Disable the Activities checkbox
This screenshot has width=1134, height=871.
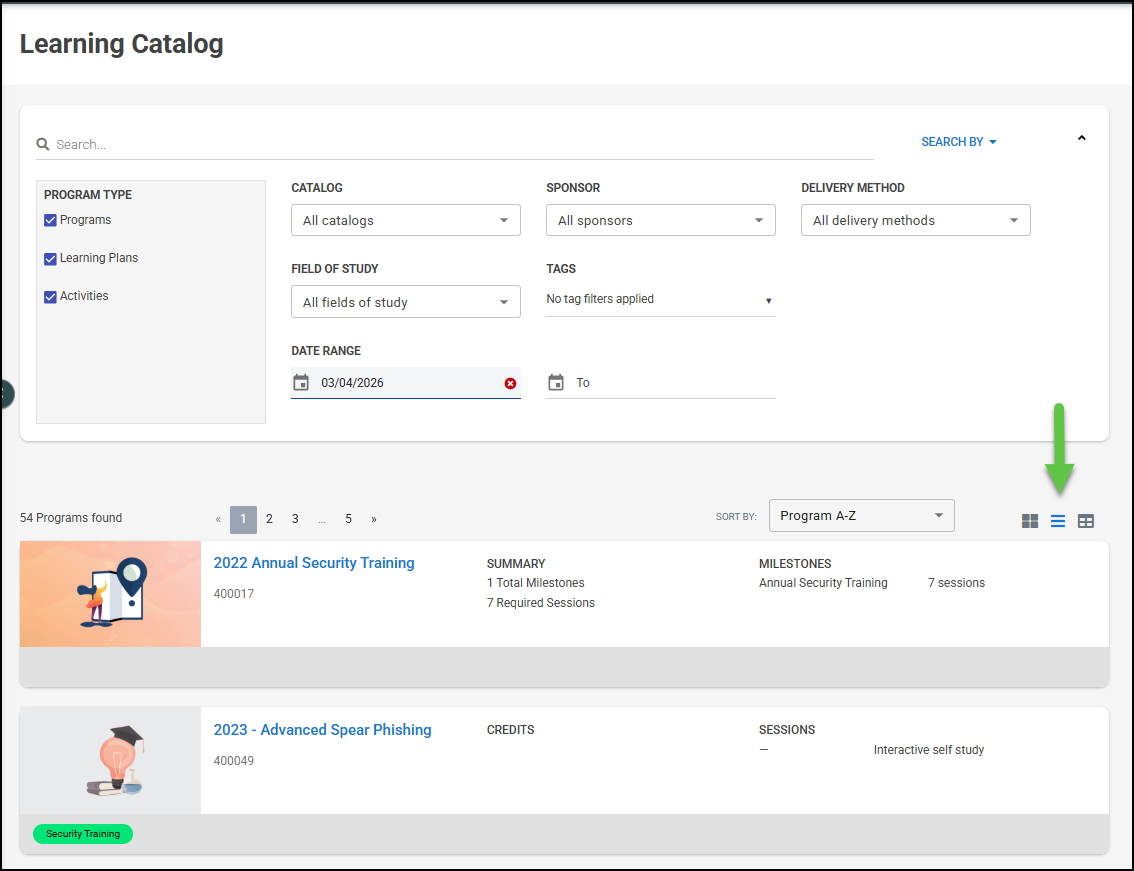click(50, 297)
